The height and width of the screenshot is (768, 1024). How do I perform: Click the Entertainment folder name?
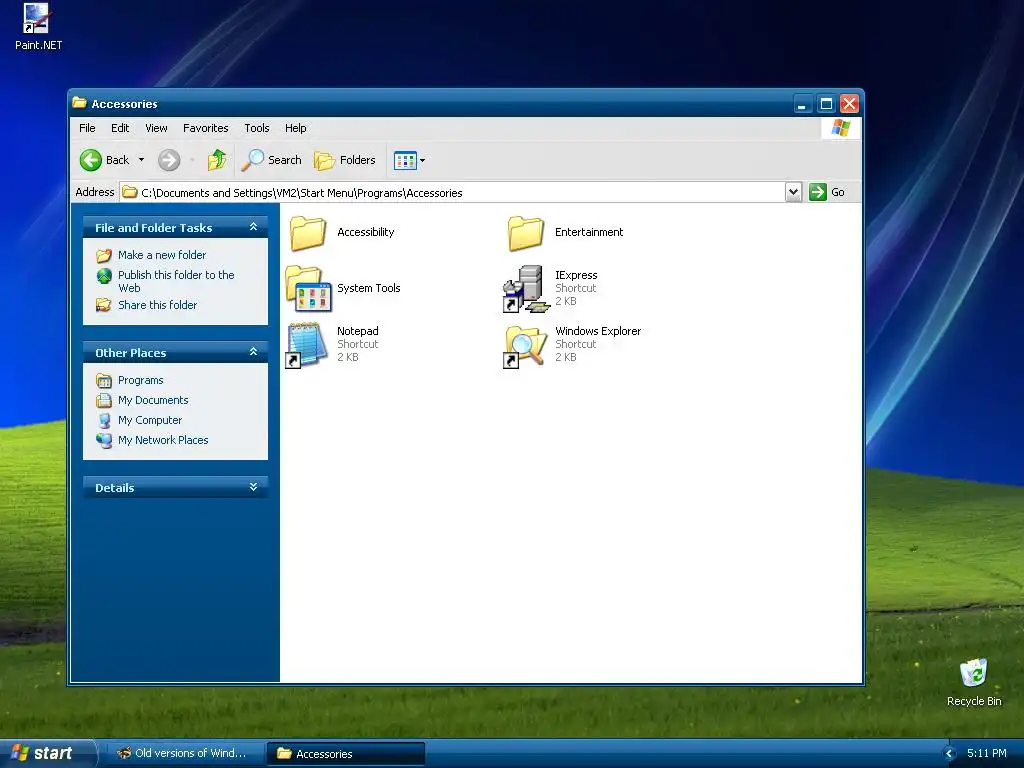tap(589, 232)
